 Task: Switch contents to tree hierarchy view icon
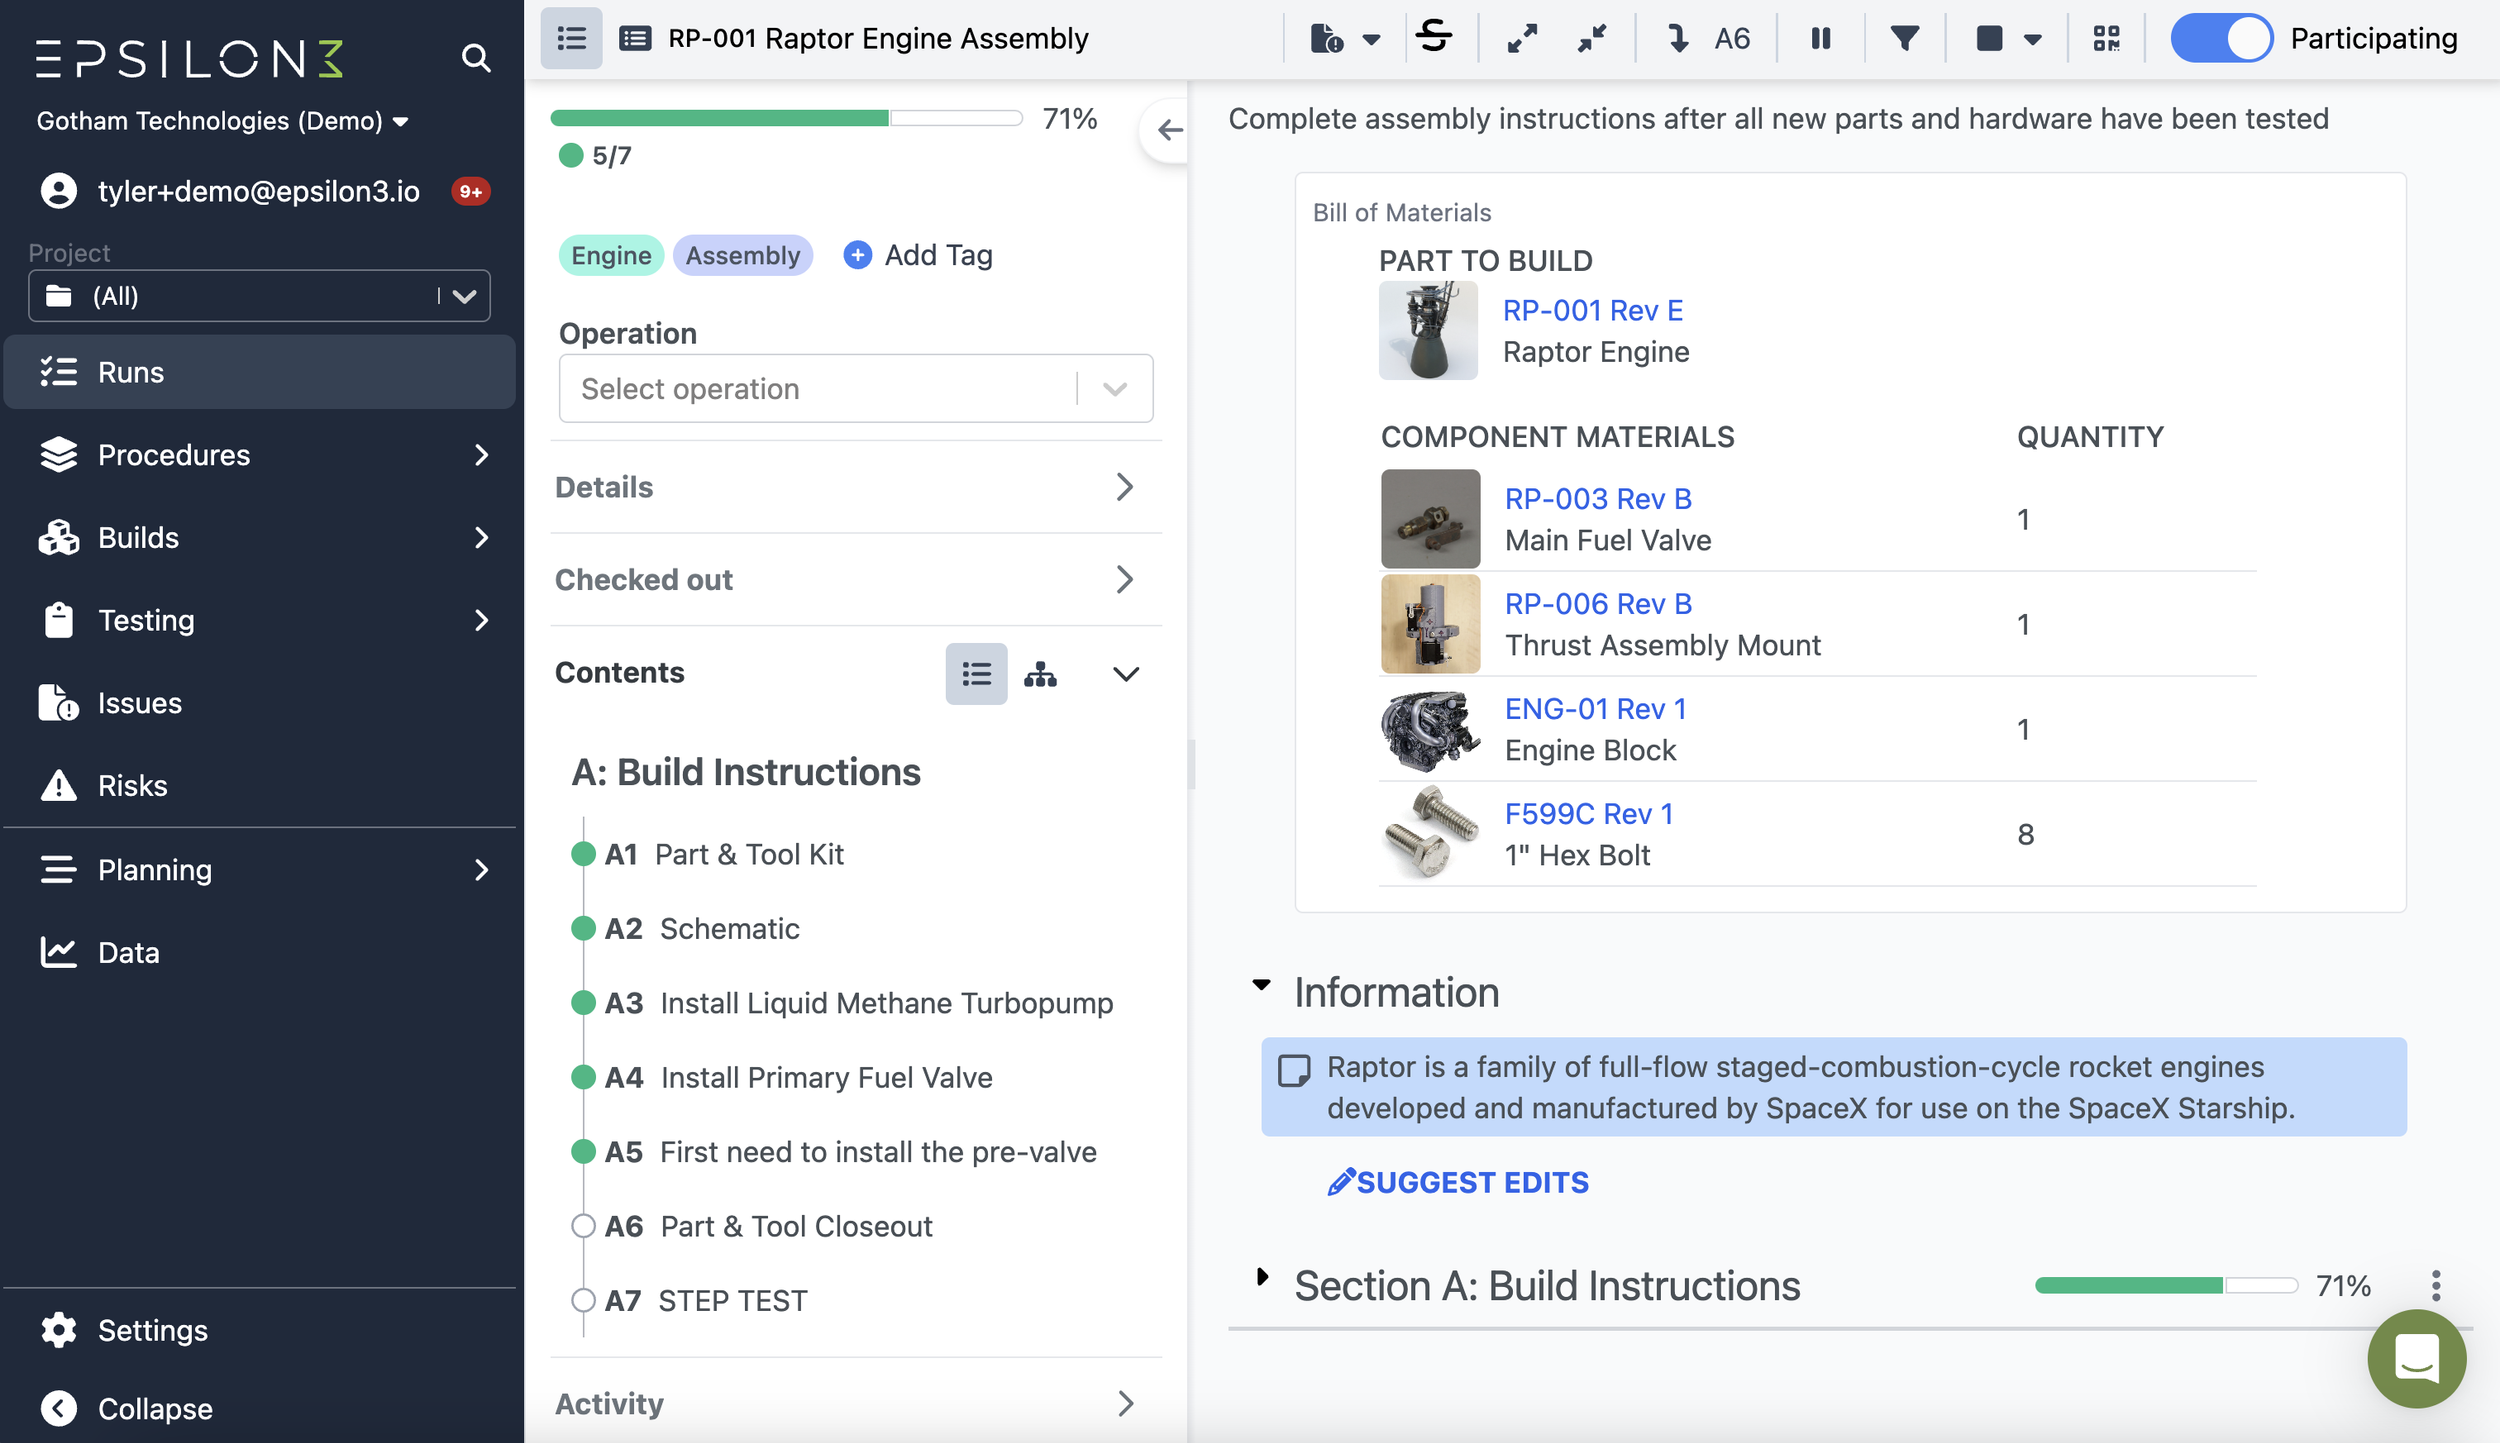pos(1040,674)
